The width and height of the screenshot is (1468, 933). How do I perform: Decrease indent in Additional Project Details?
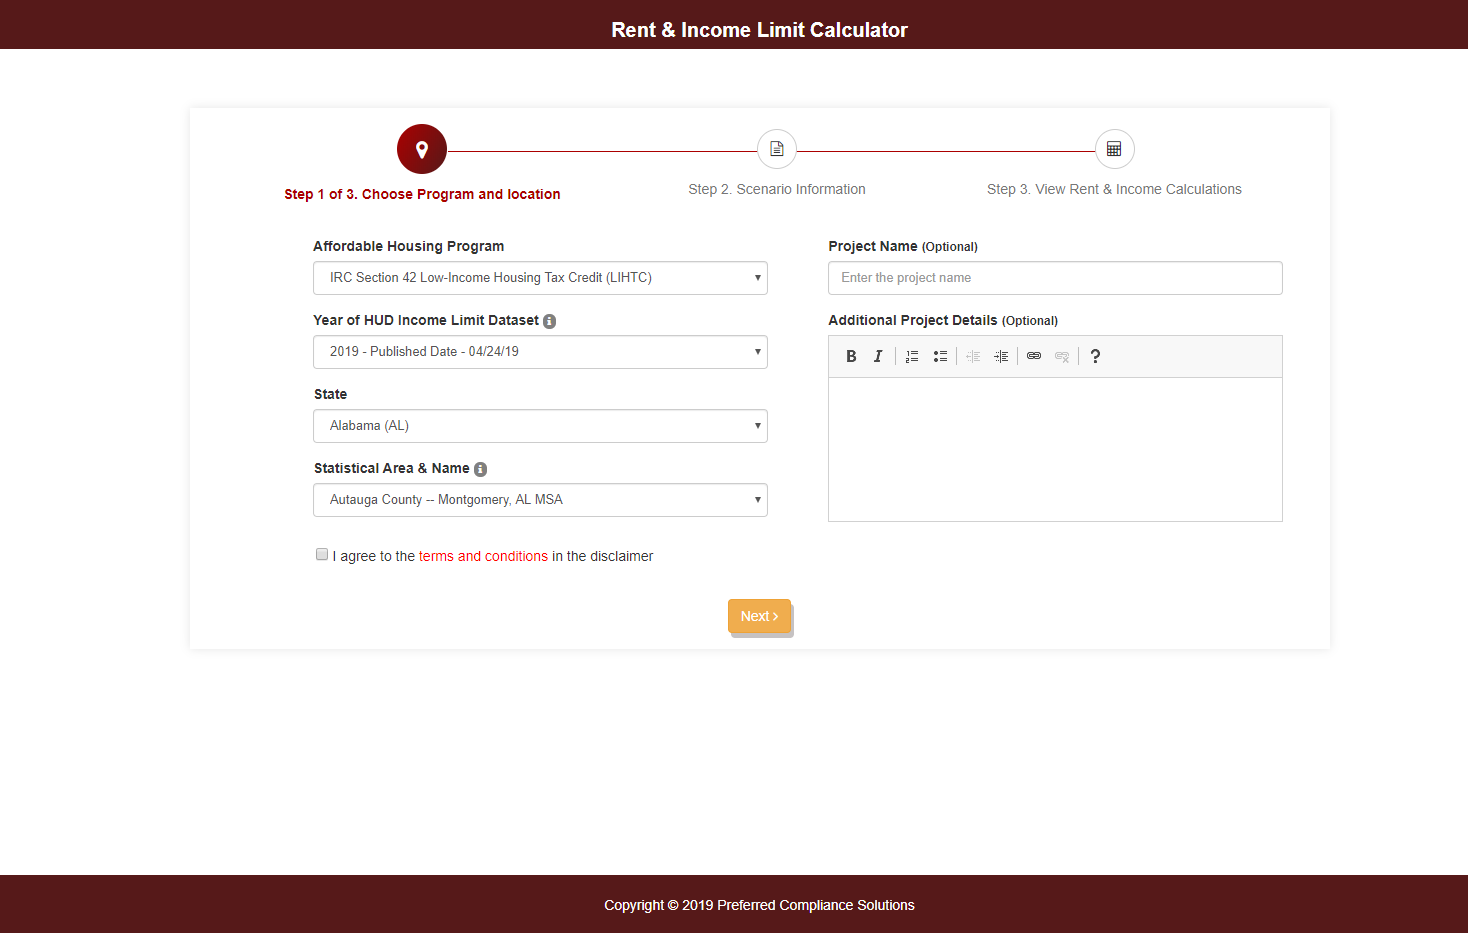pos(973,356)
